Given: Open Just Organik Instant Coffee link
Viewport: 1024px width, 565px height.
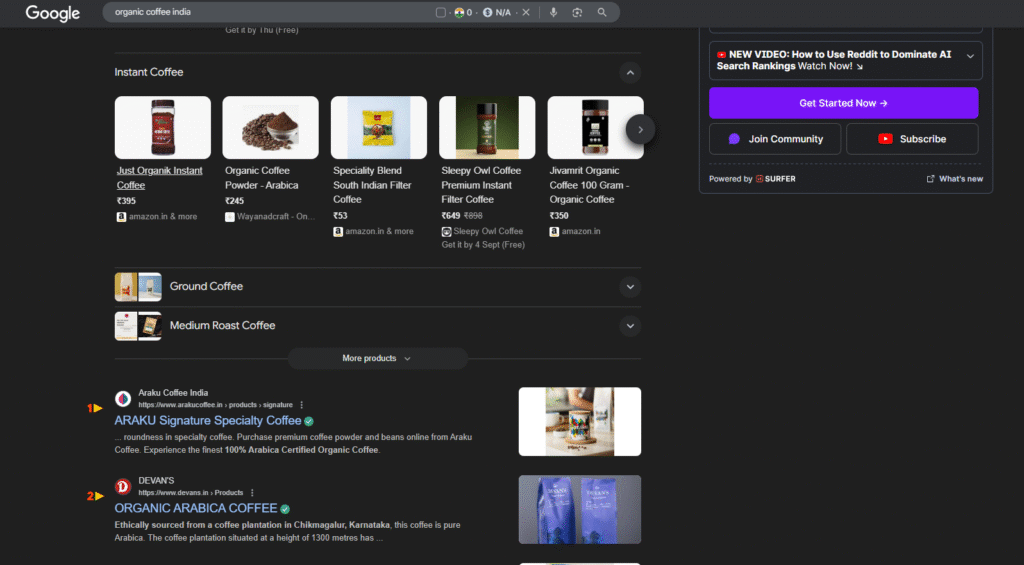Looking at the screenshot, I should tap(159, 178).
